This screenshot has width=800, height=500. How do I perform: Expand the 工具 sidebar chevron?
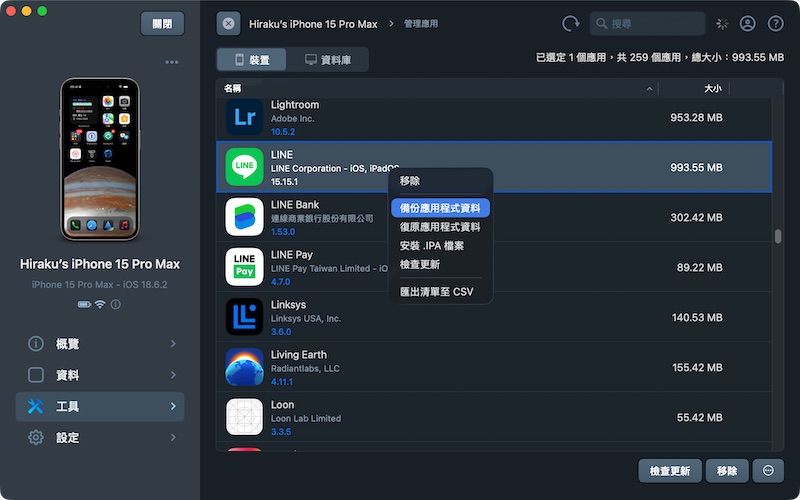pos(173,406)
